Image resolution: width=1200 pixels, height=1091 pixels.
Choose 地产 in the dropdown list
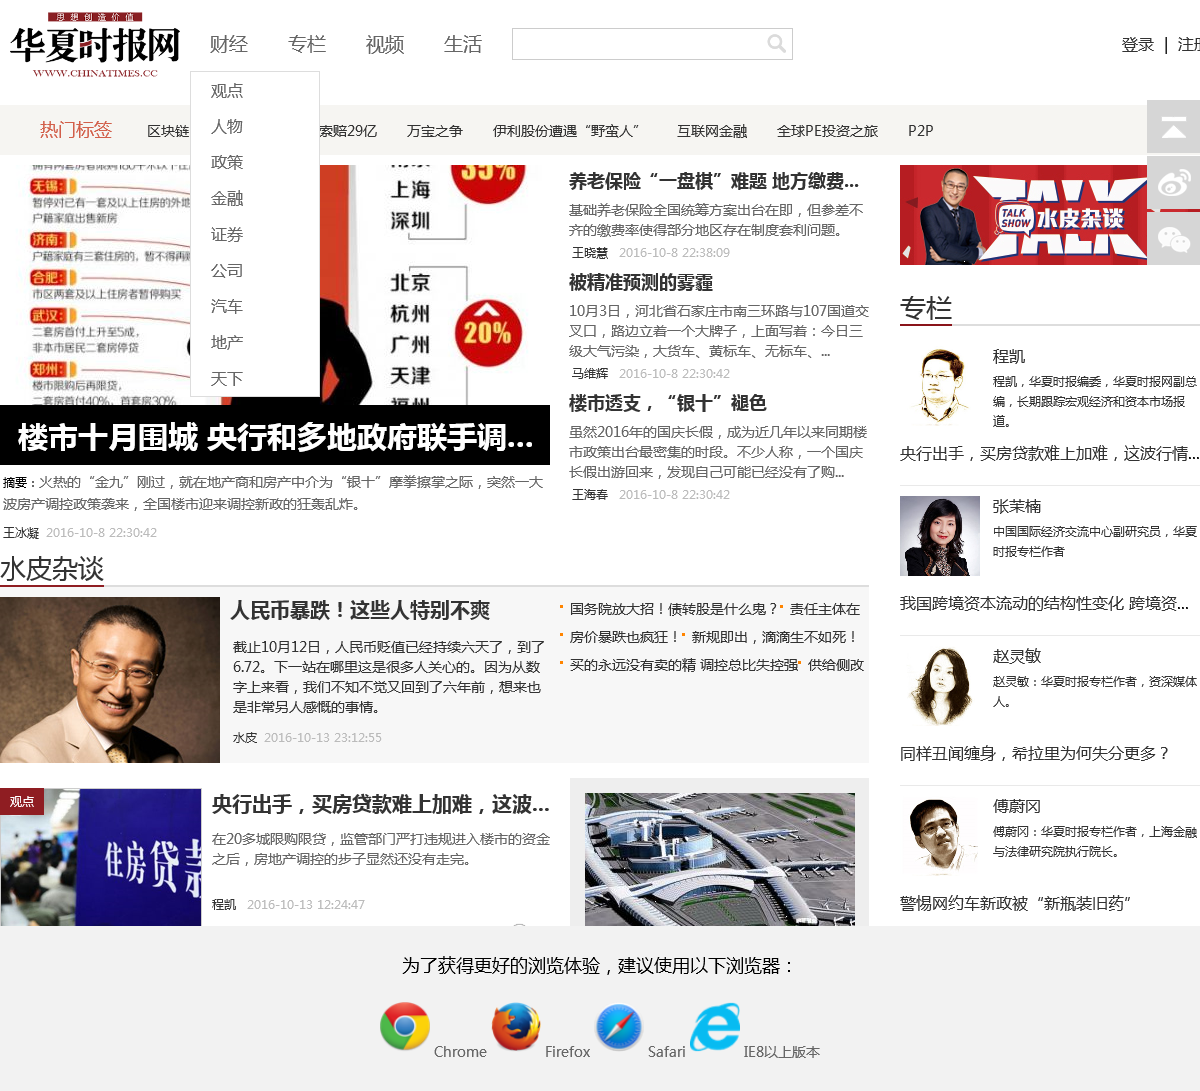(x=227, y=343)
